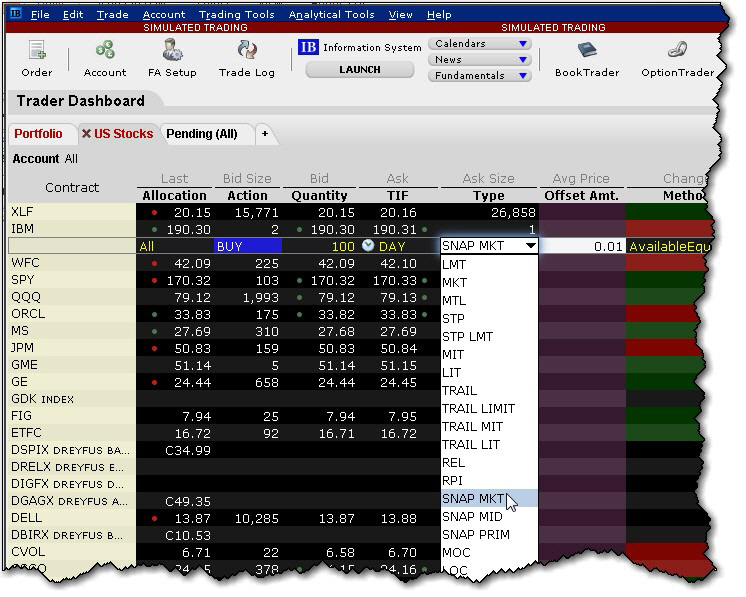Click the IB Information System logo
Screen dimensions: 746x597
308,47
